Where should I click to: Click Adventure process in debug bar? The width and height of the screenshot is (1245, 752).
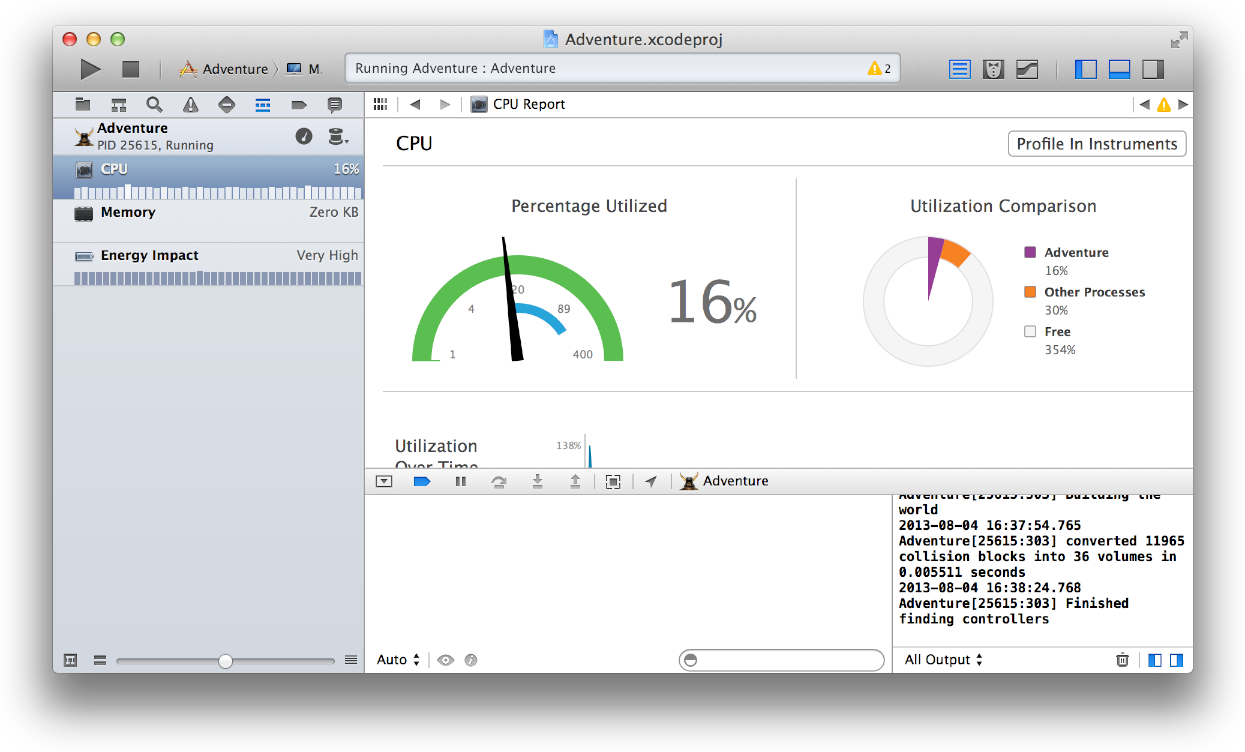pos(724,481)
